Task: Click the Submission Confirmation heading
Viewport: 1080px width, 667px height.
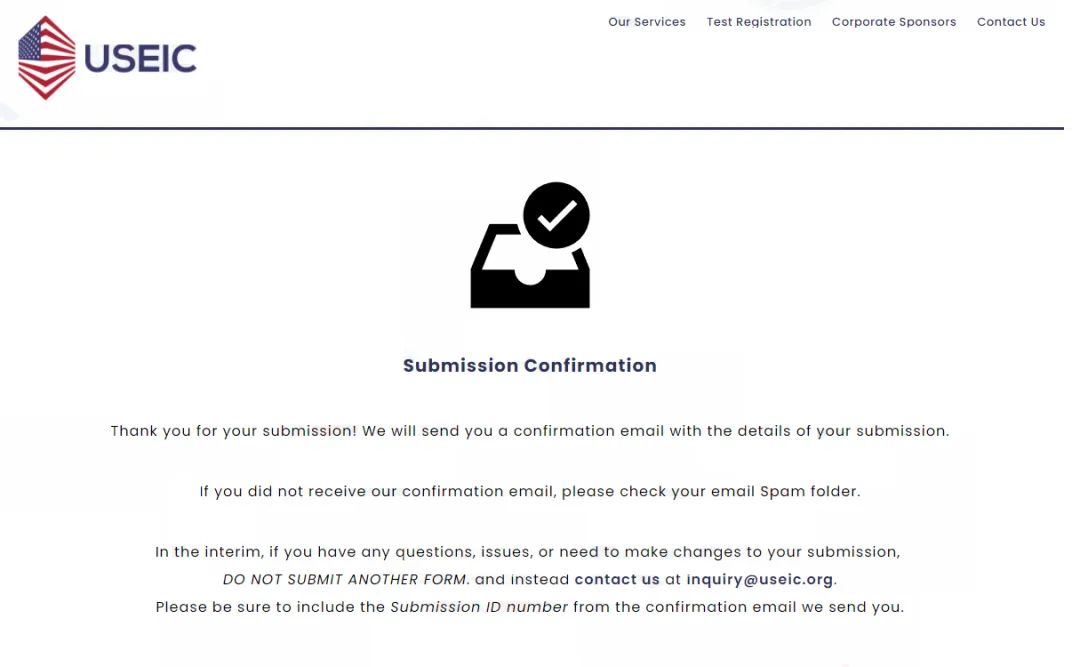Action: tap(530, 365)
